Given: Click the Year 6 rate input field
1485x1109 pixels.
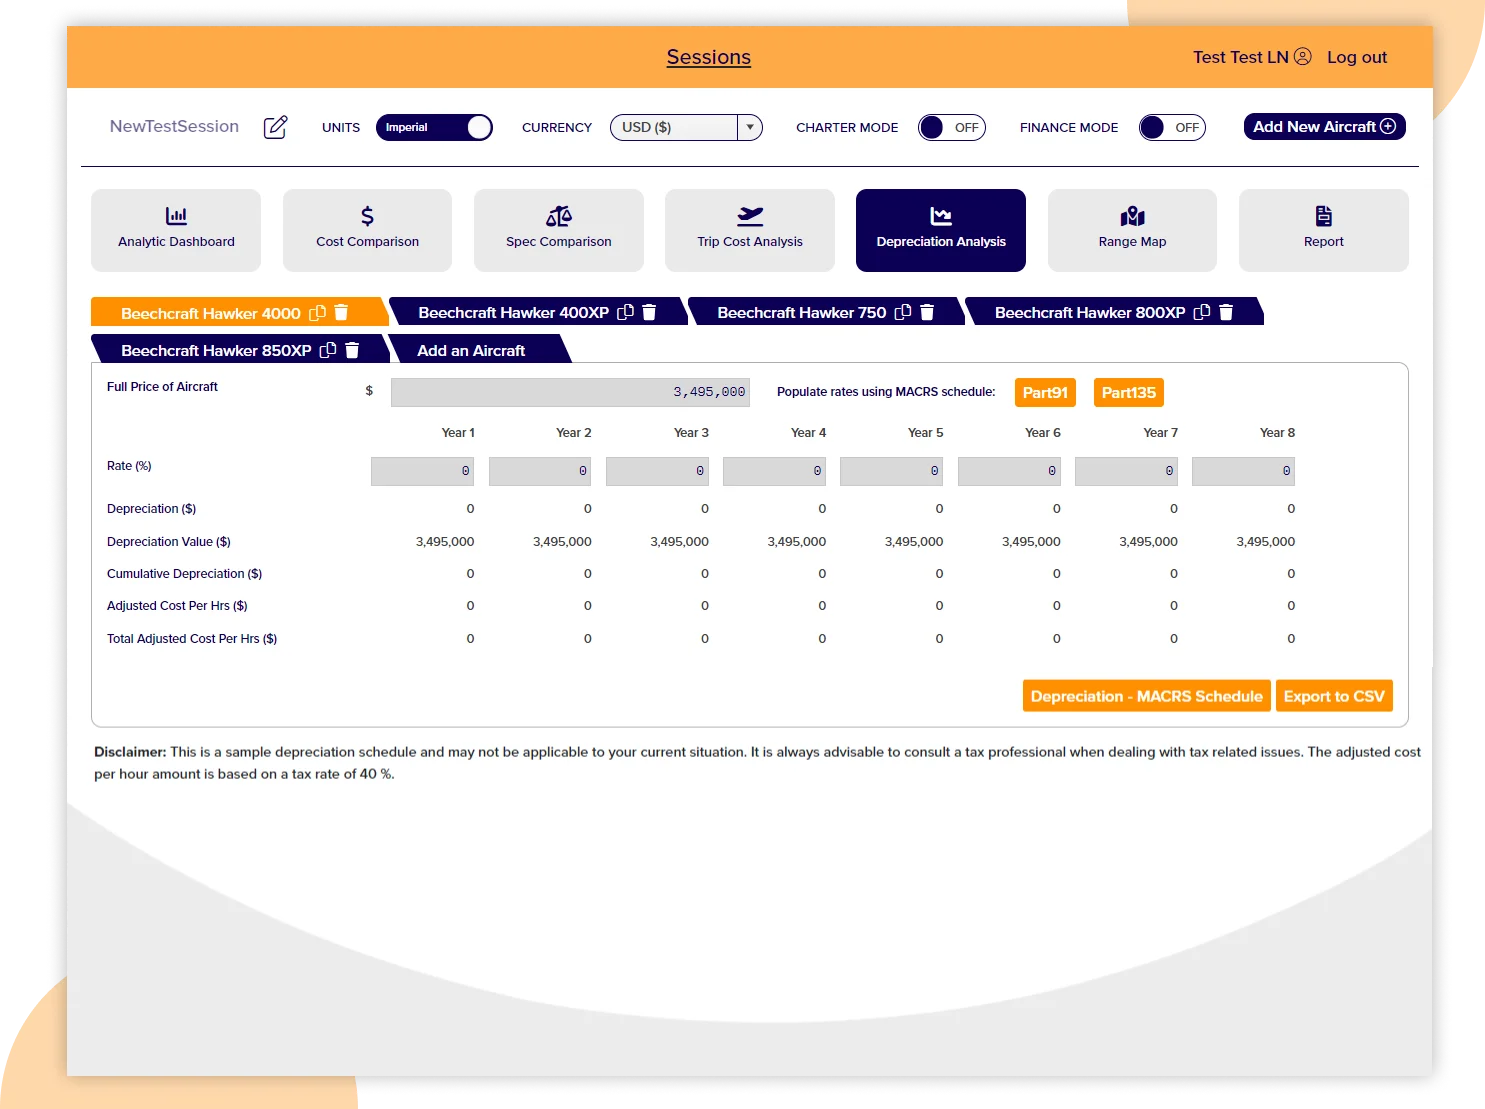Looking at the screenshot, I should pos(1009,471).
